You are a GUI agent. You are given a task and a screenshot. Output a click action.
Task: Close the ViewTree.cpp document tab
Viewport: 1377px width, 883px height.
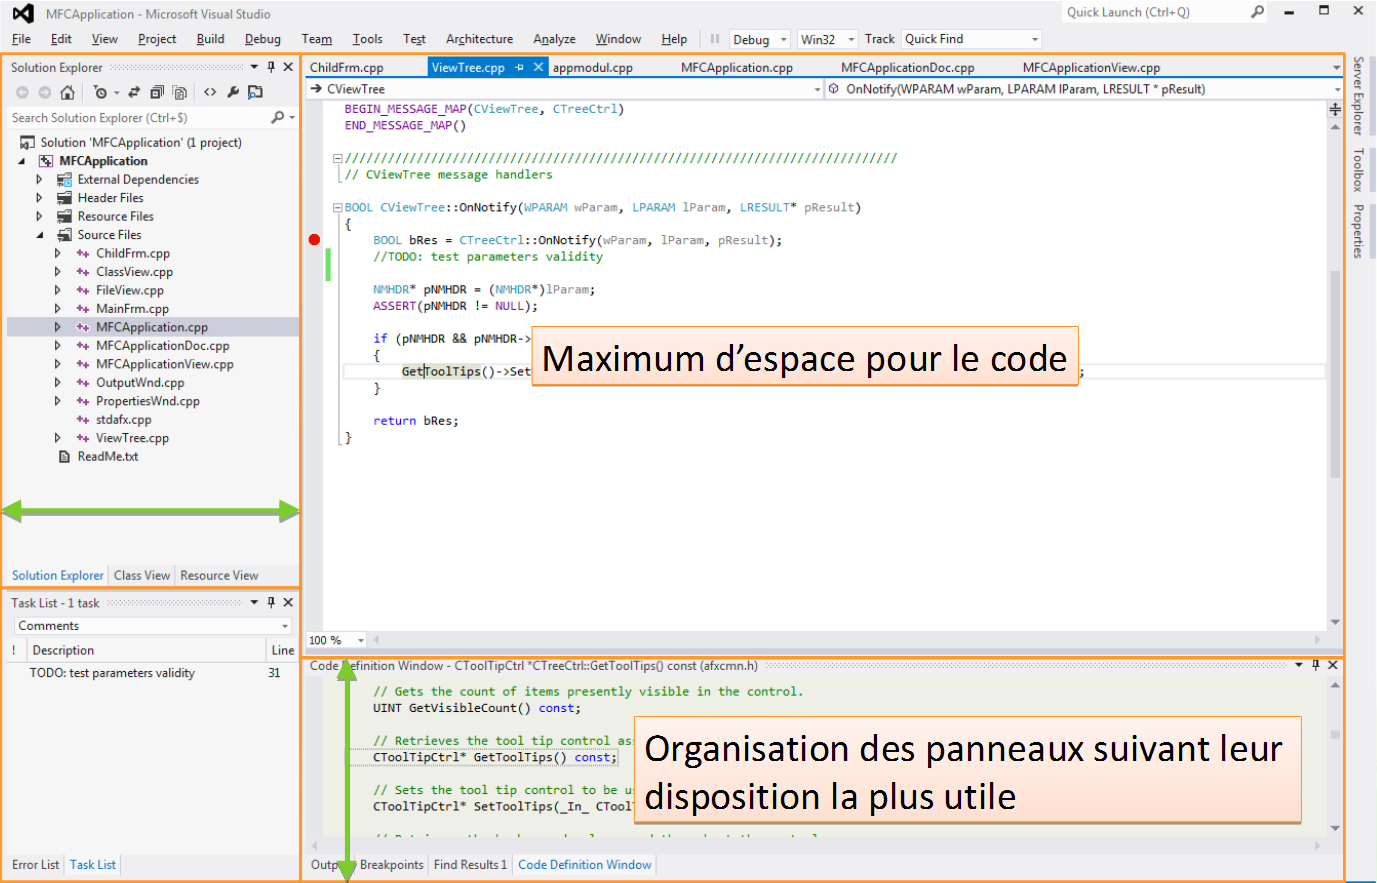pyautogui.click(x=538, y=67)
